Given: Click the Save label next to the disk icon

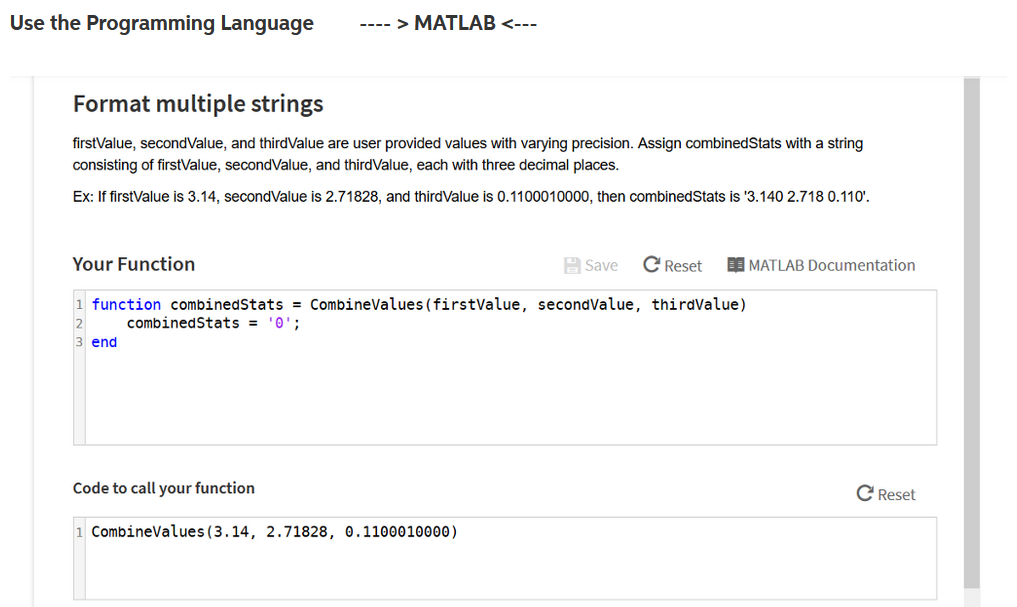Looking at the screenshot, I should coord(600,265).
